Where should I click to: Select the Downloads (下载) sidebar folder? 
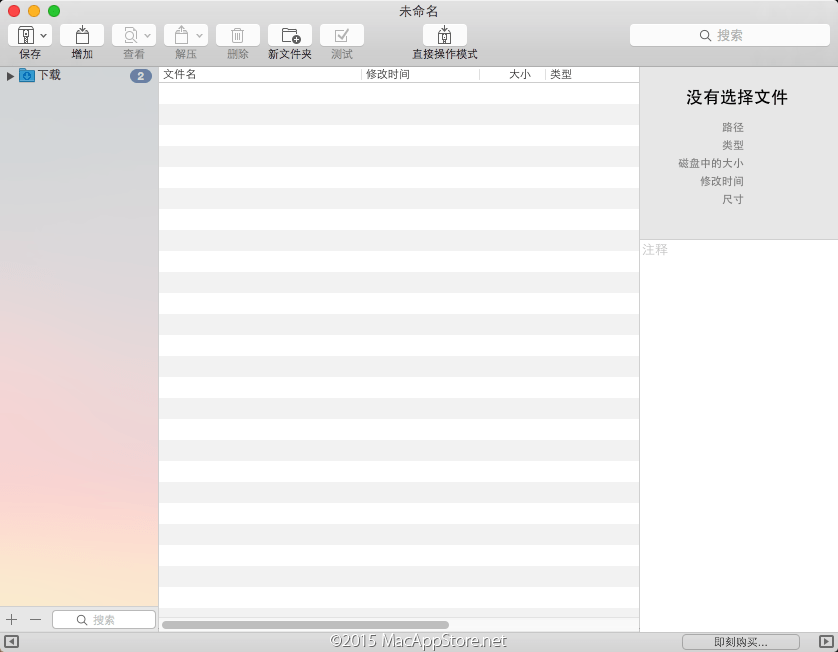(49, 75)
